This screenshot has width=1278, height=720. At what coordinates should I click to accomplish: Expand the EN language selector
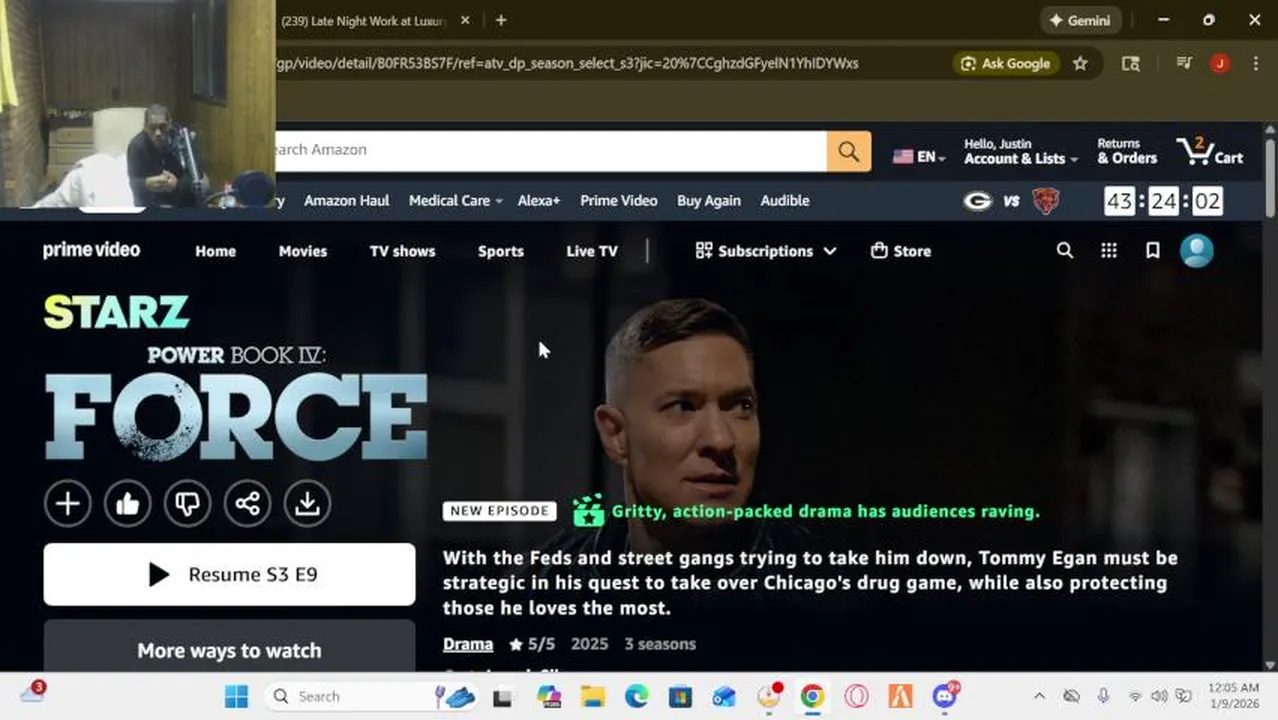tap(919, 156)
